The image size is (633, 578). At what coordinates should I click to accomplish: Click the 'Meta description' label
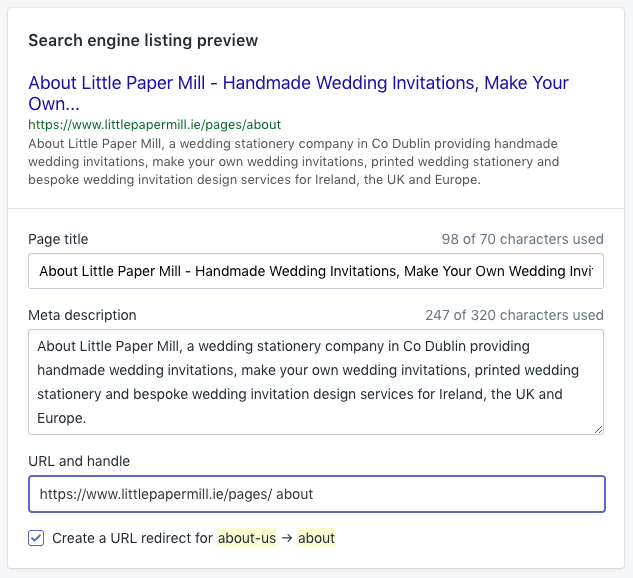82,315
